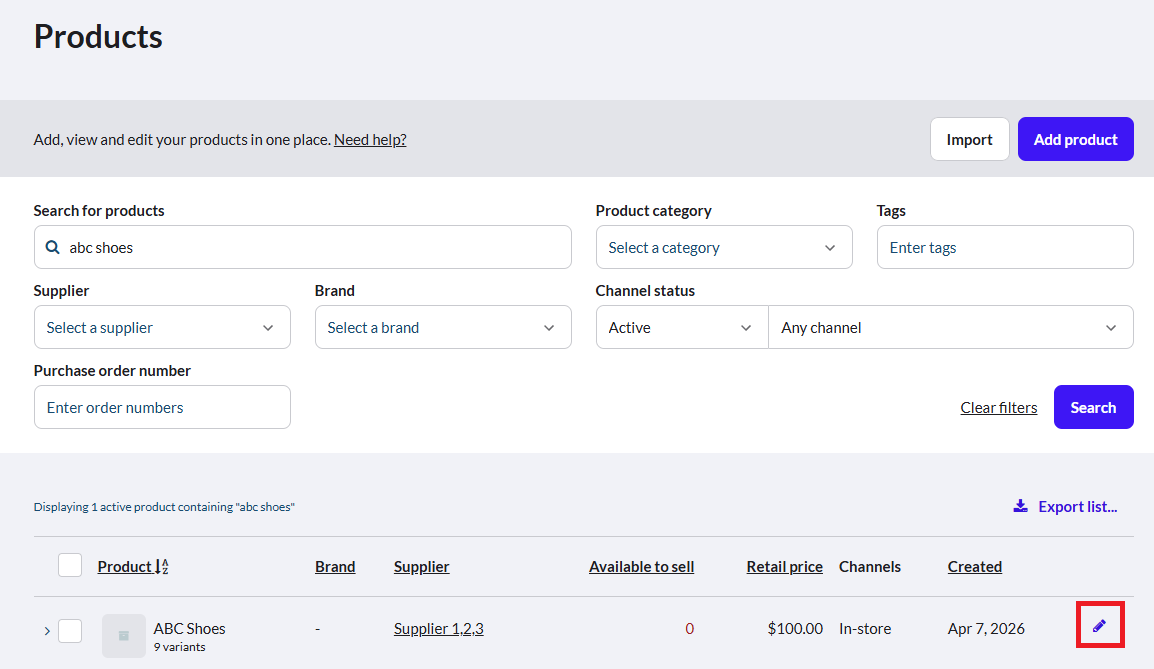Click the Add product button
1154x669 pixels.
coord(1075,139)
